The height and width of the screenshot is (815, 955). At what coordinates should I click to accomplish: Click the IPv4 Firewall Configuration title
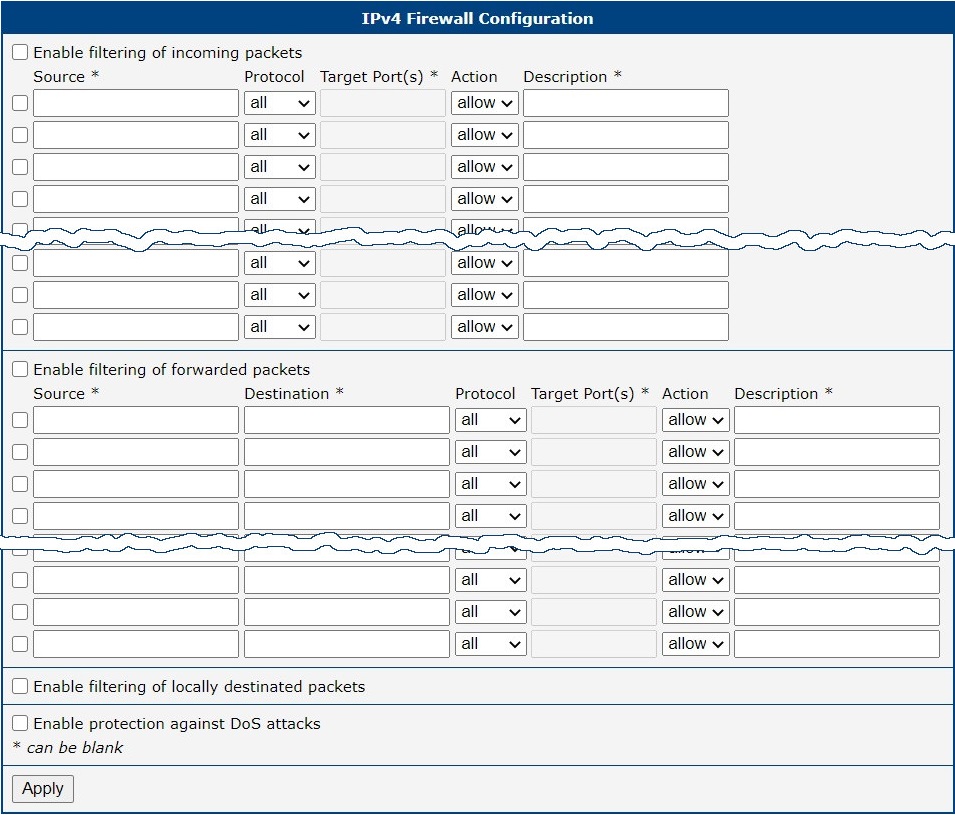[x=478, y=18]
